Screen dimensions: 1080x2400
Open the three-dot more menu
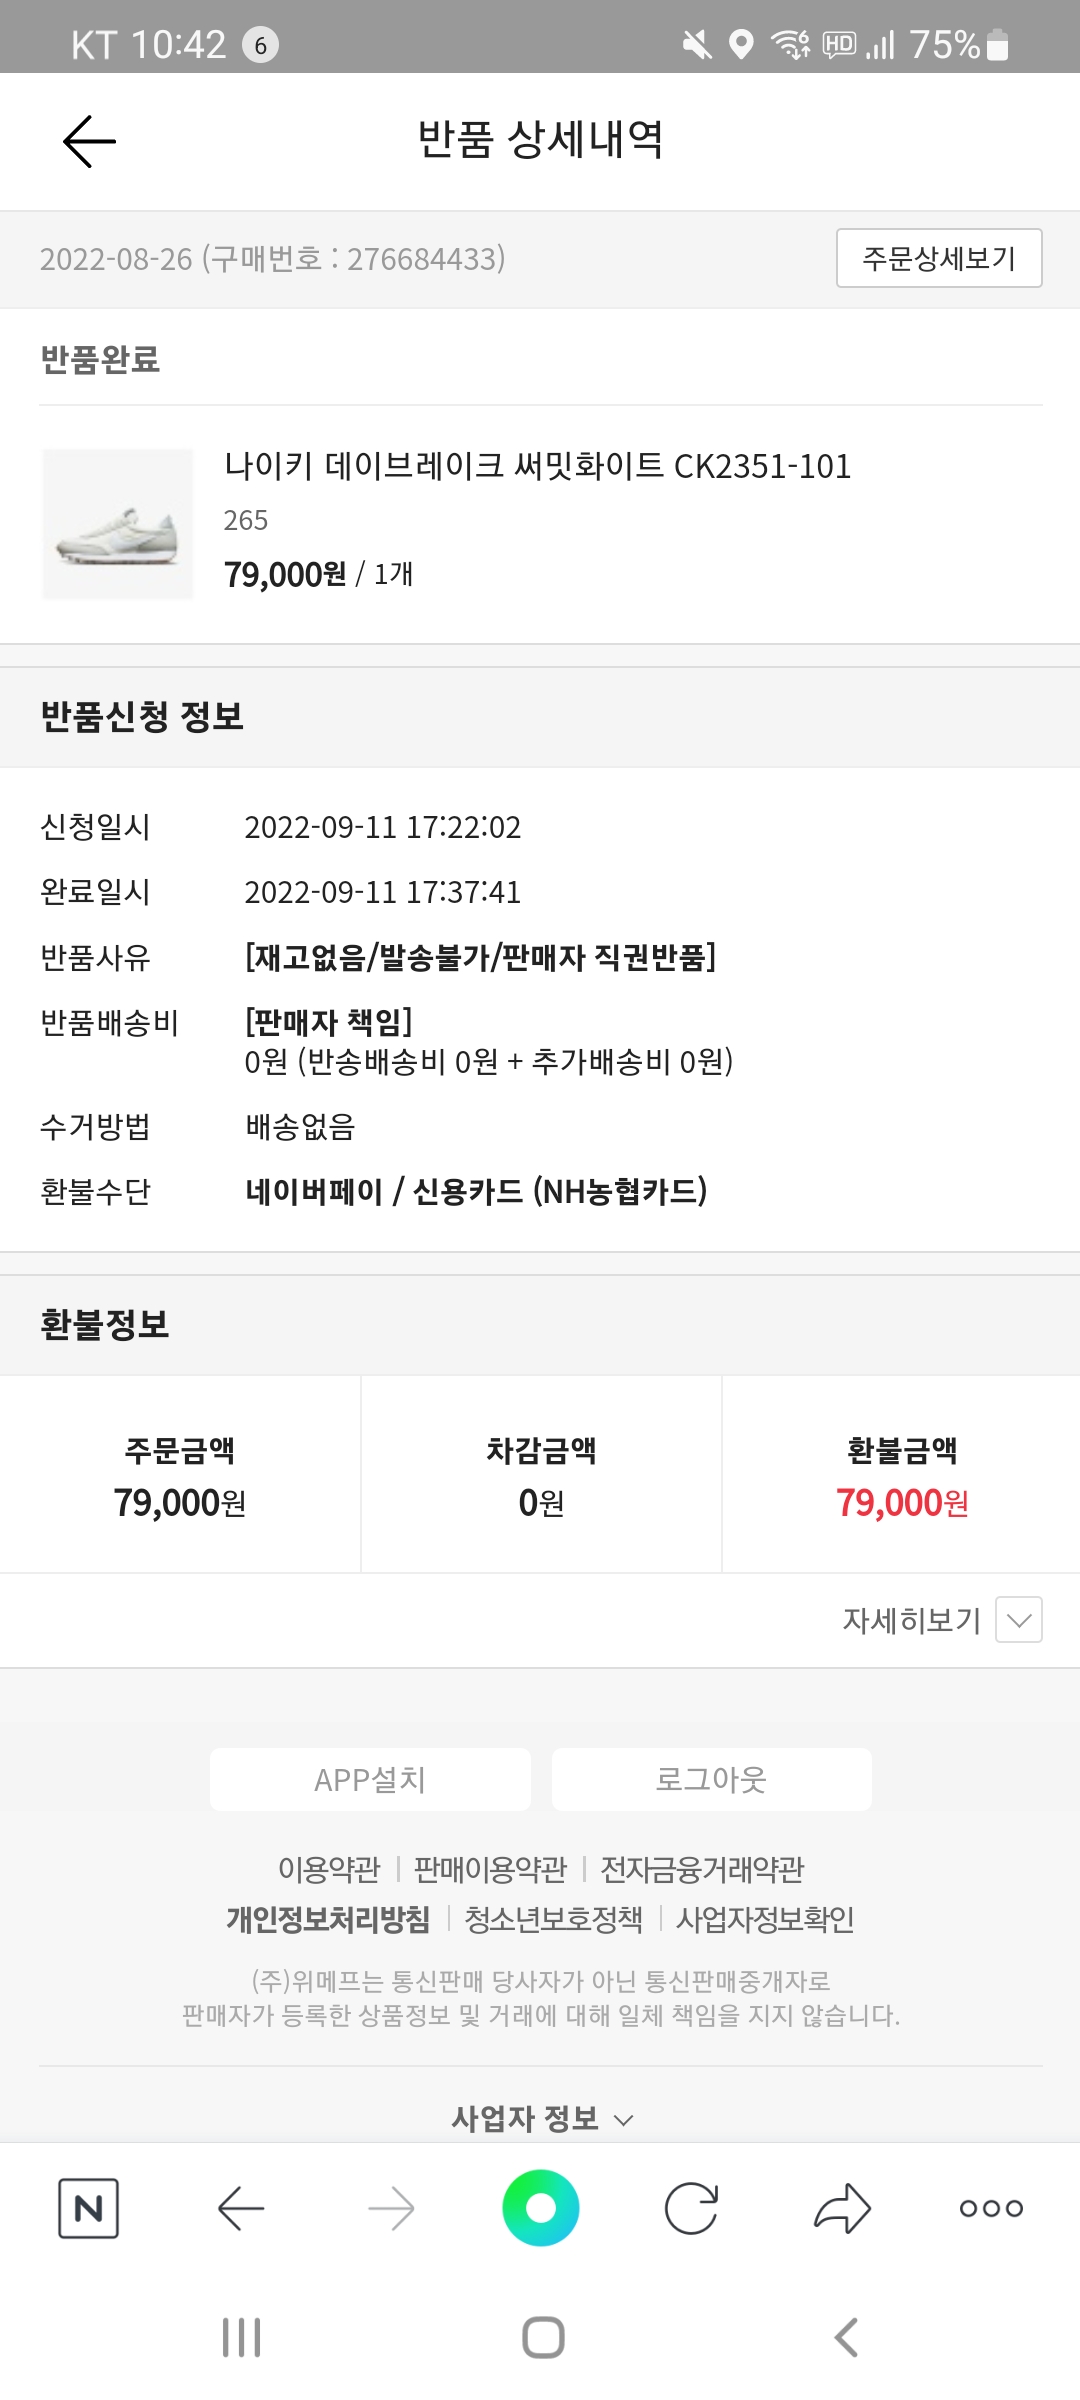point(991,2207)
